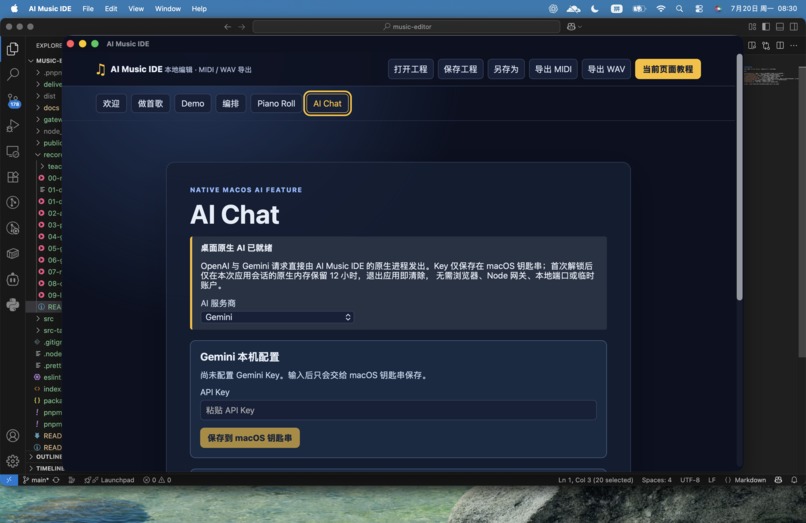Open the Piano Roll tab
Screen dimensions: 806x523
point(276,103)
